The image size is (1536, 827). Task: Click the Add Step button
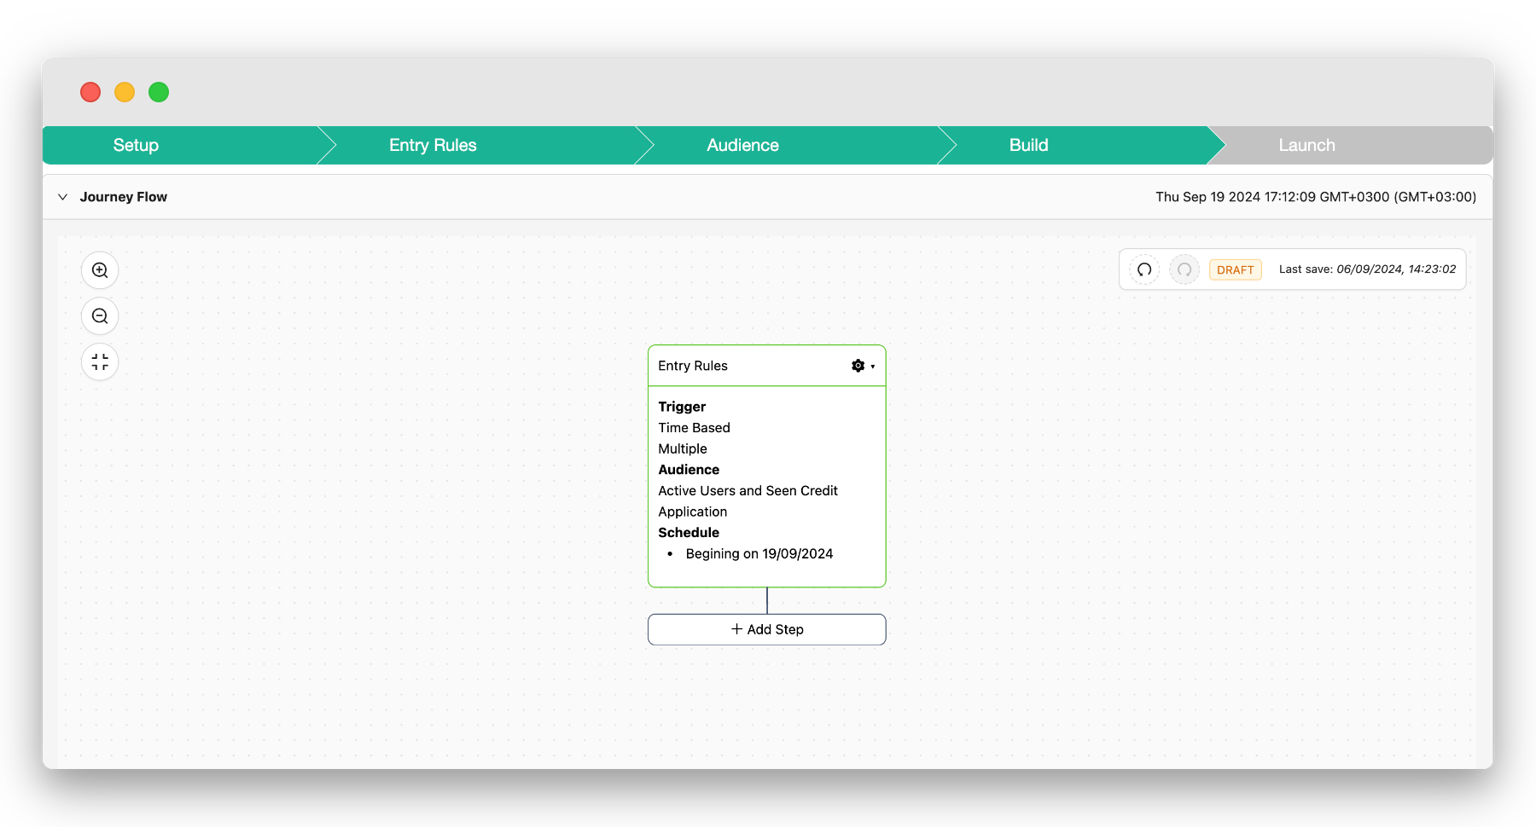(766, 629)
